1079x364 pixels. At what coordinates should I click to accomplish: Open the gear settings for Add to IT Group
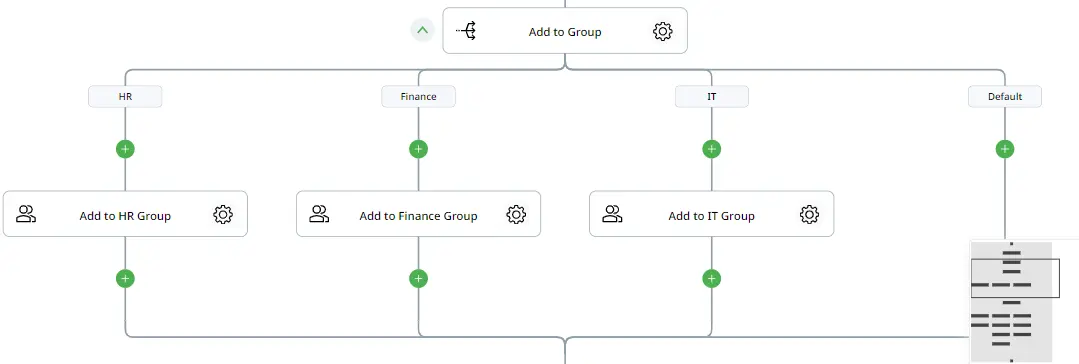click(809, 215)
